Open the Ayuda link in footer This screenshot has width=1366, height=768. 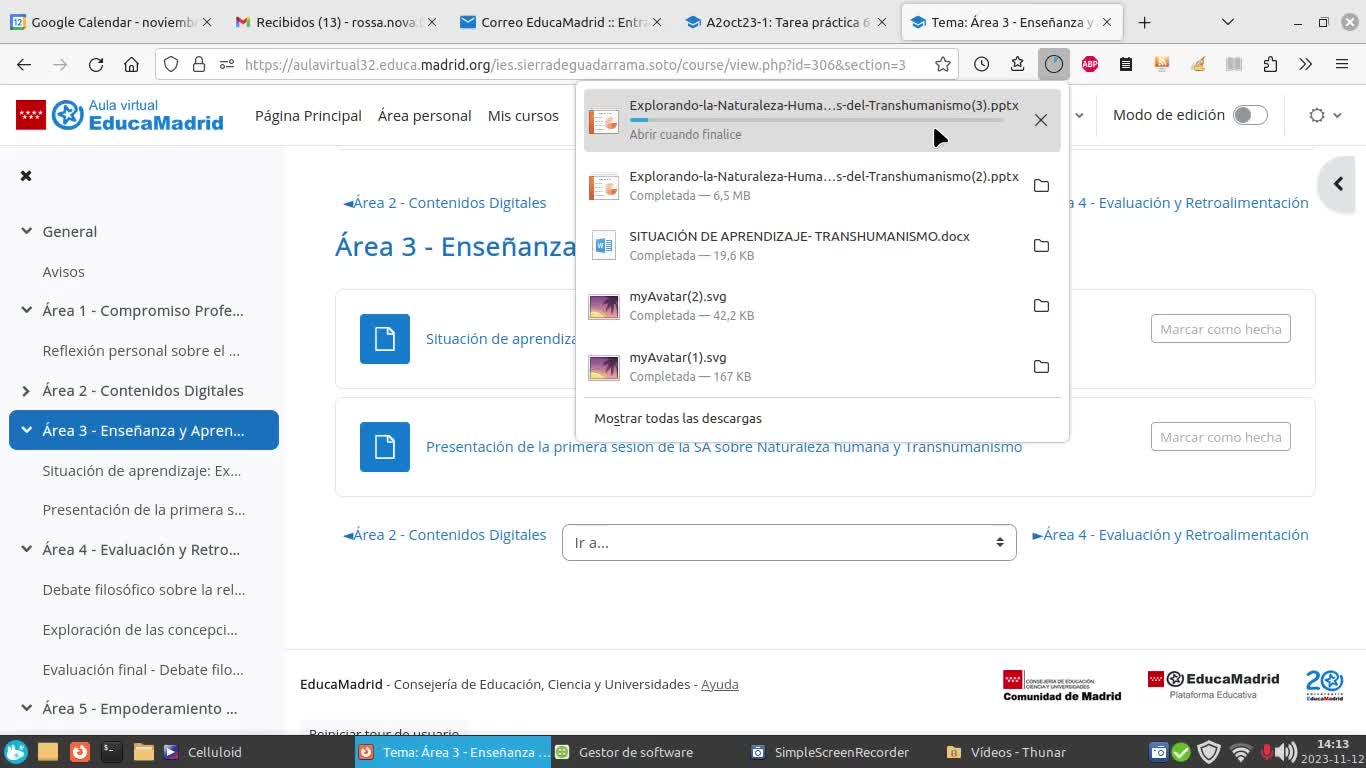(x=719, y=684)
